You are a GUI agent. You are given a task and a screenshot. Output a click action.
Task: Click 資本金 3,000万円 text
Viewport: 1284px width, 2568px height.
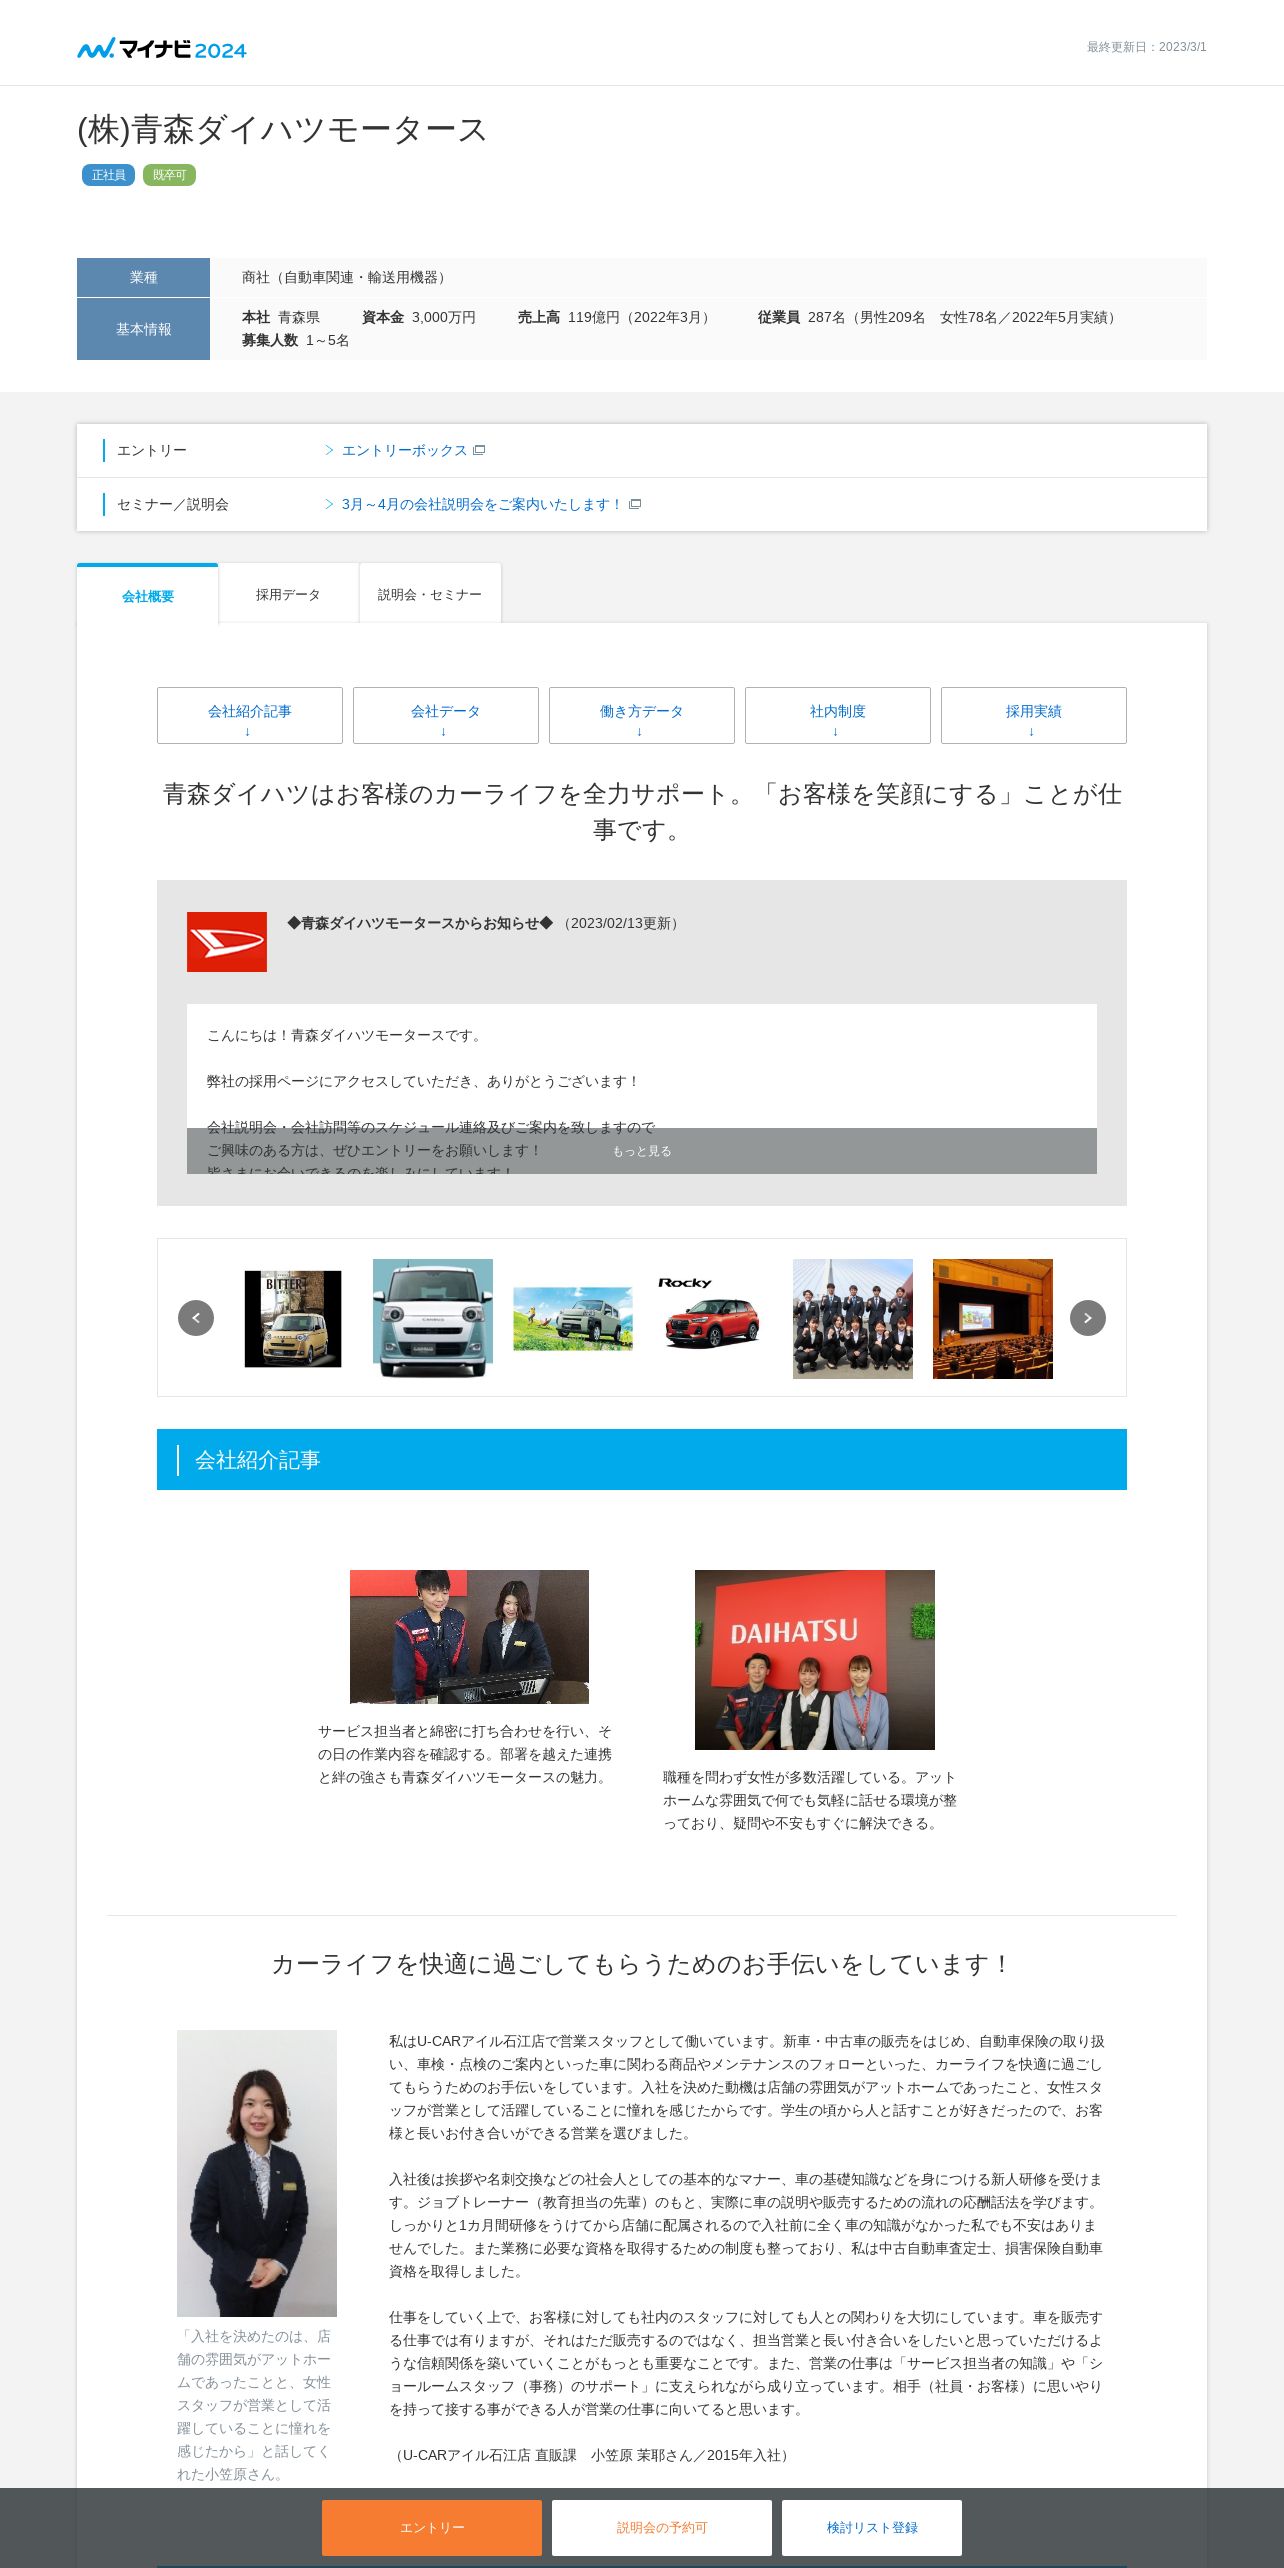(x=419, y=317)
